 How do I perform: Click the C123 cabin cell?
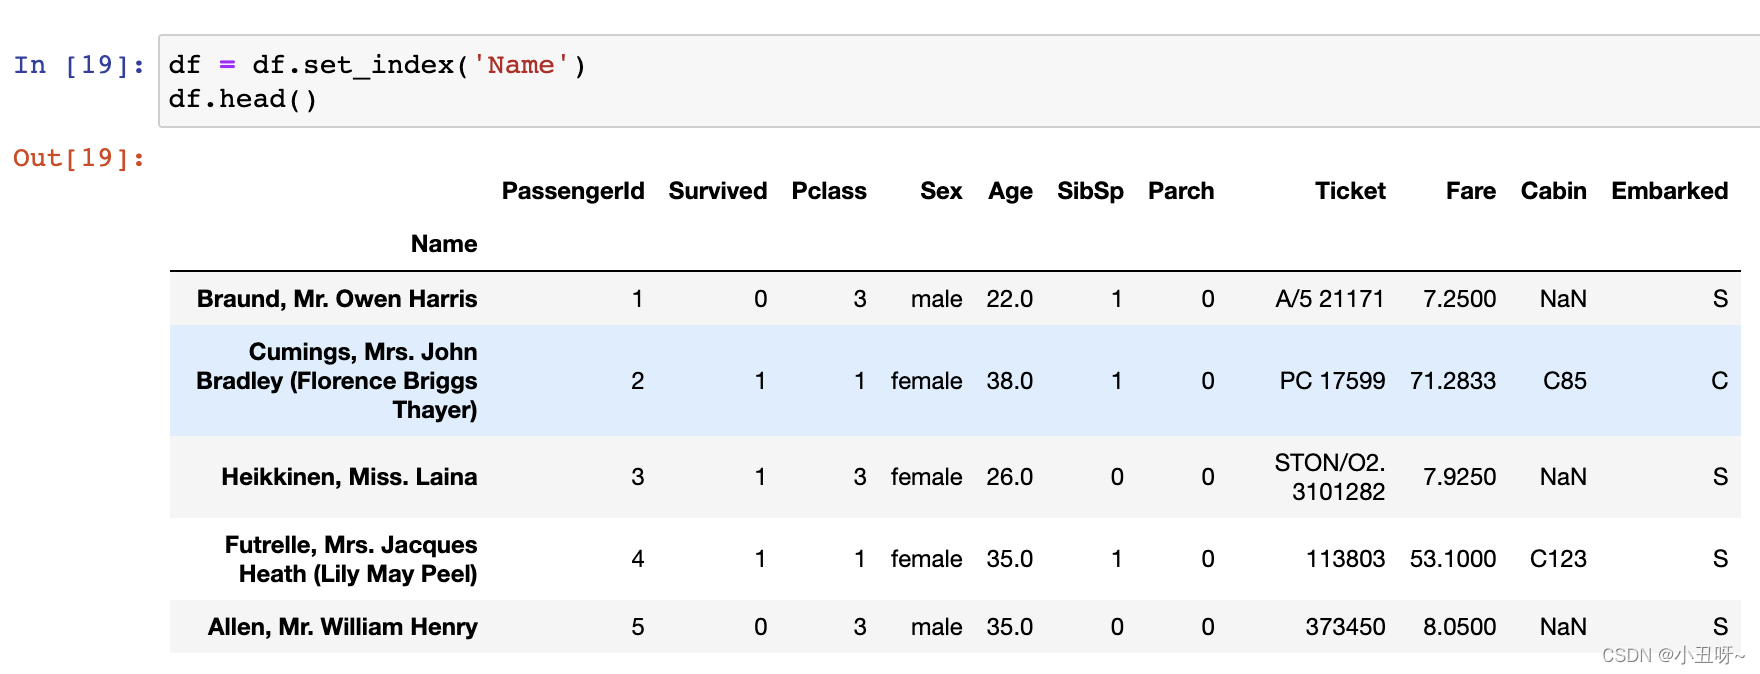[x=1558, y=559]
